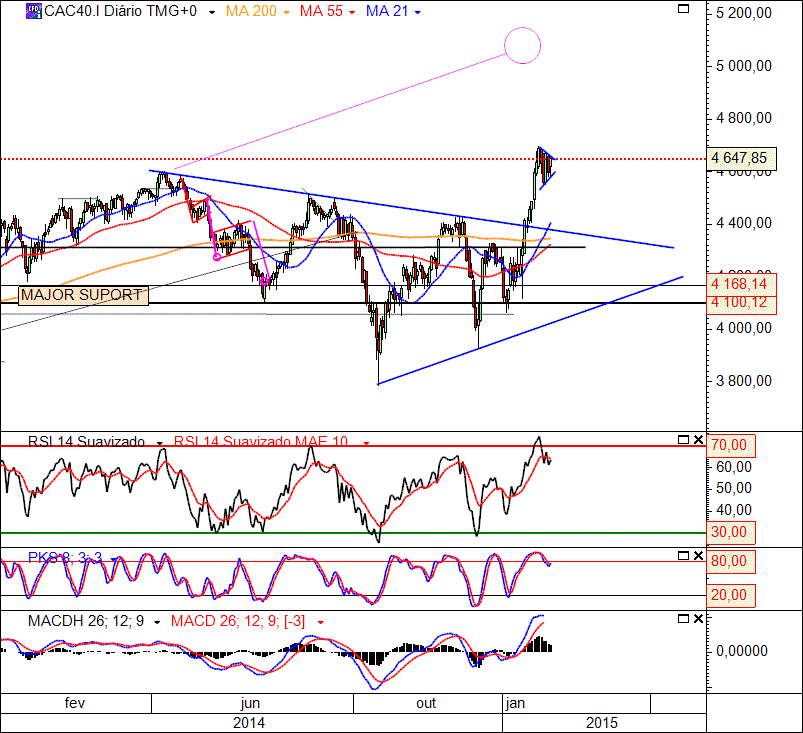Maximize the main price chart panel
The width and height of the screenshot is (803, 733).
[x=683, y=9]
